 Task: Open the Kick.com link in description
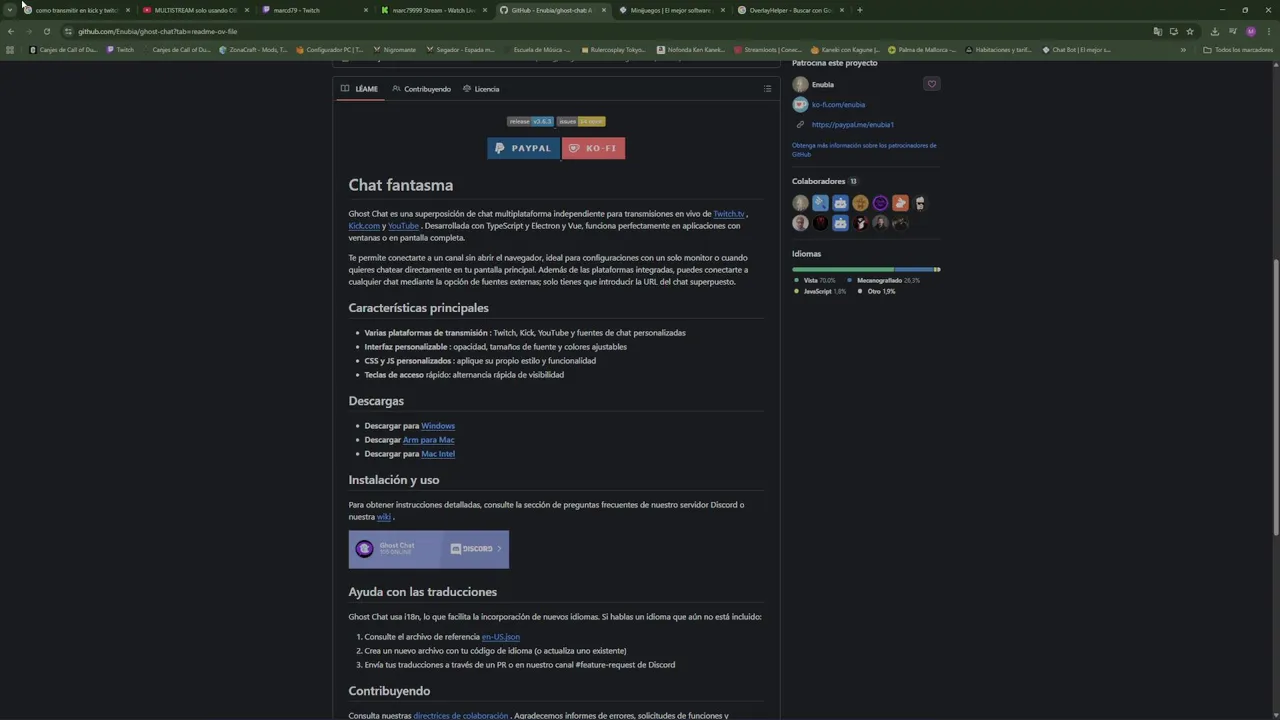[364, 226]
